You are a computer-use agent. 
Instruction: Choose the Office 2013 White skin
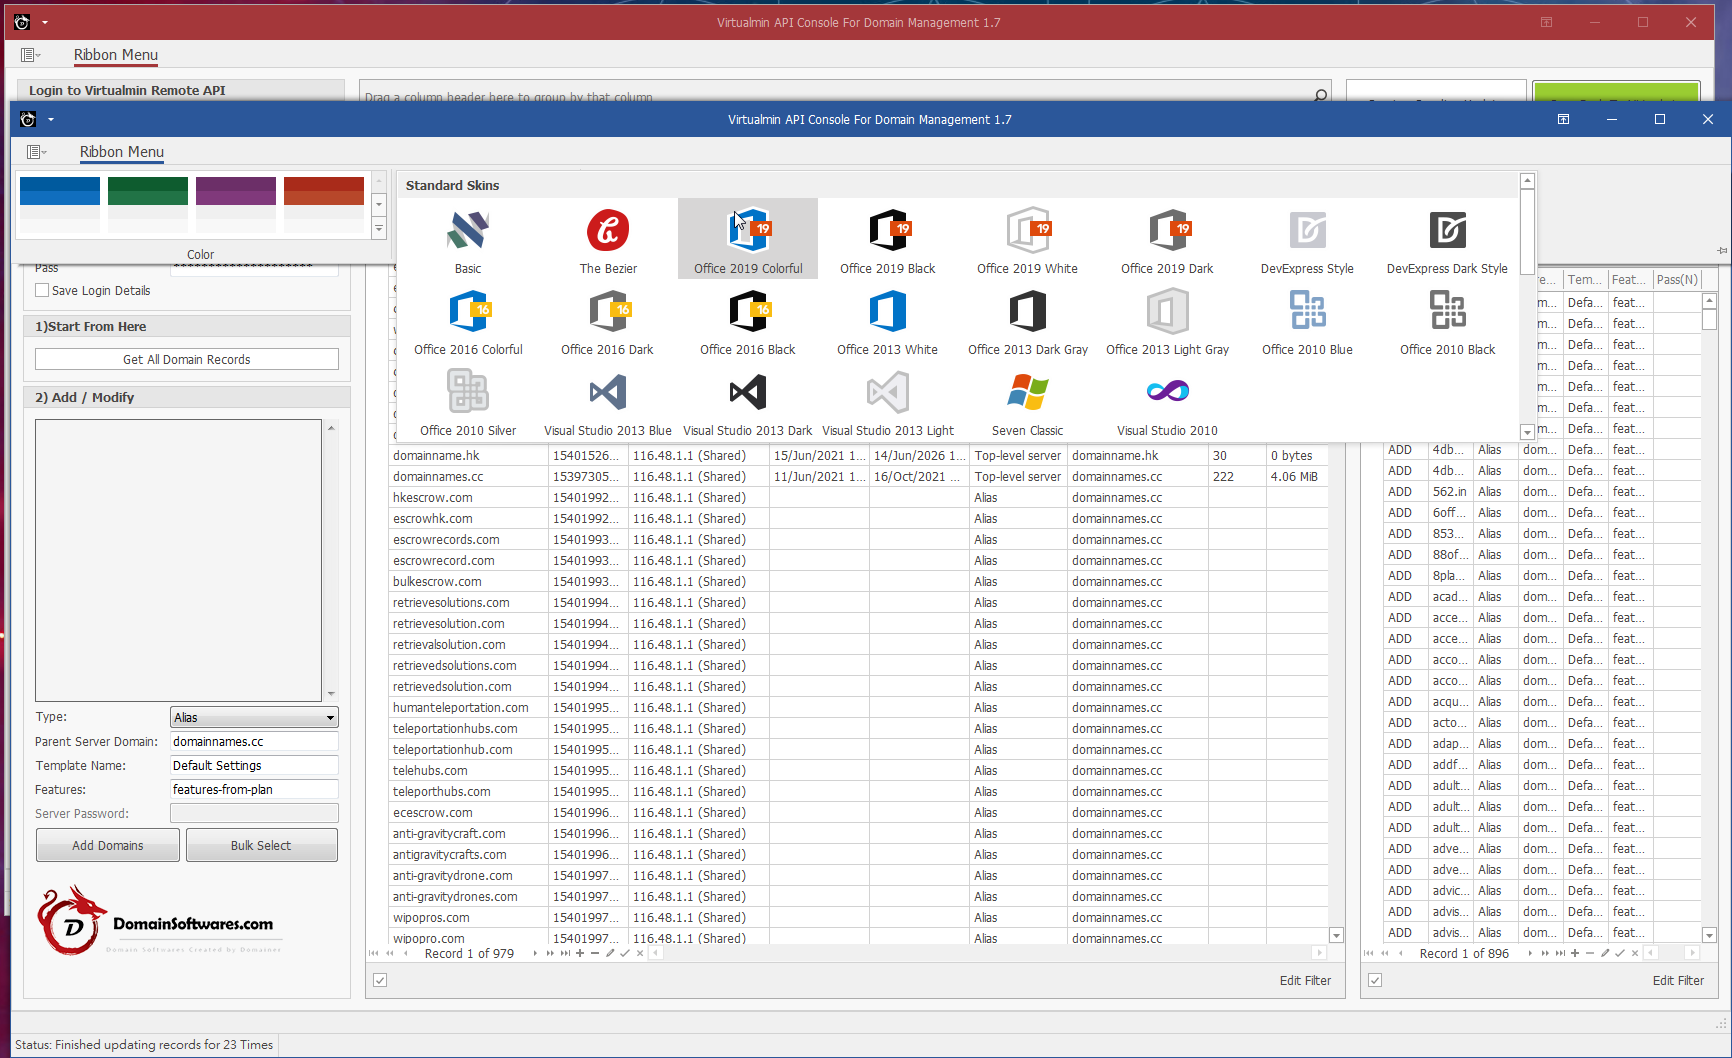pyautogui.click(x=888, y=320)
